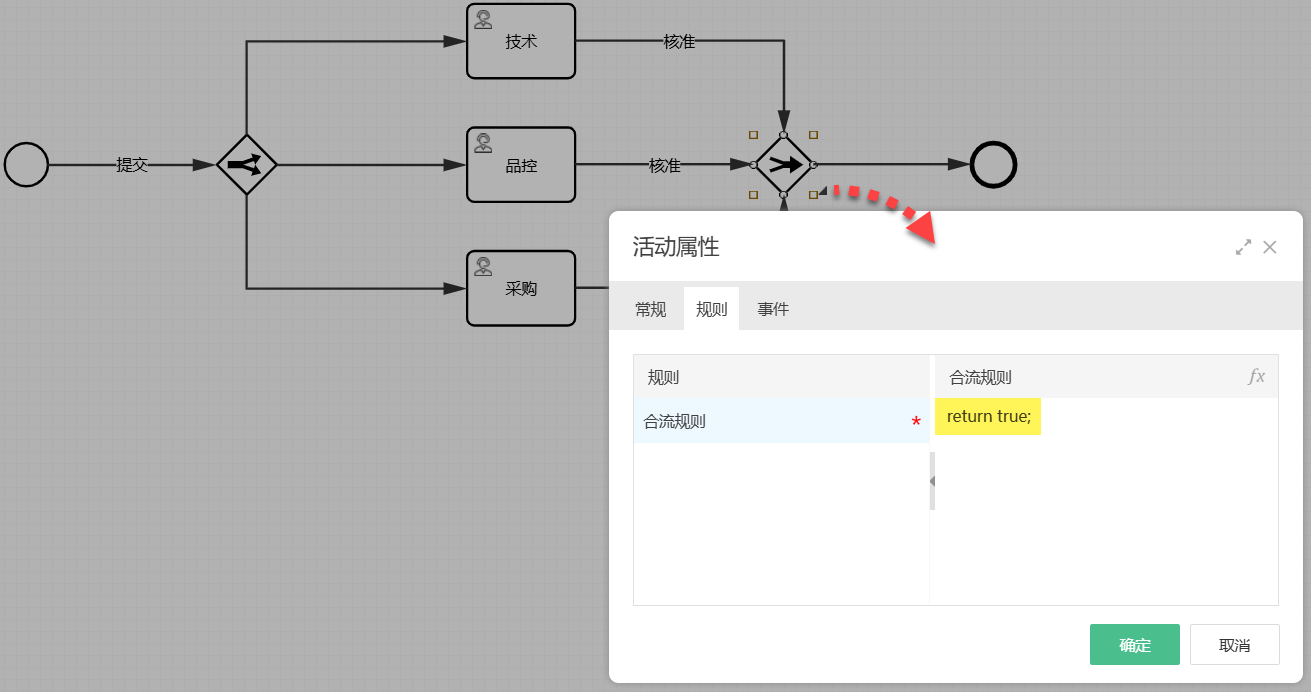Switch to the 常规 tab
This screenshot has width=1311, height=692.
tap(650, 309)
